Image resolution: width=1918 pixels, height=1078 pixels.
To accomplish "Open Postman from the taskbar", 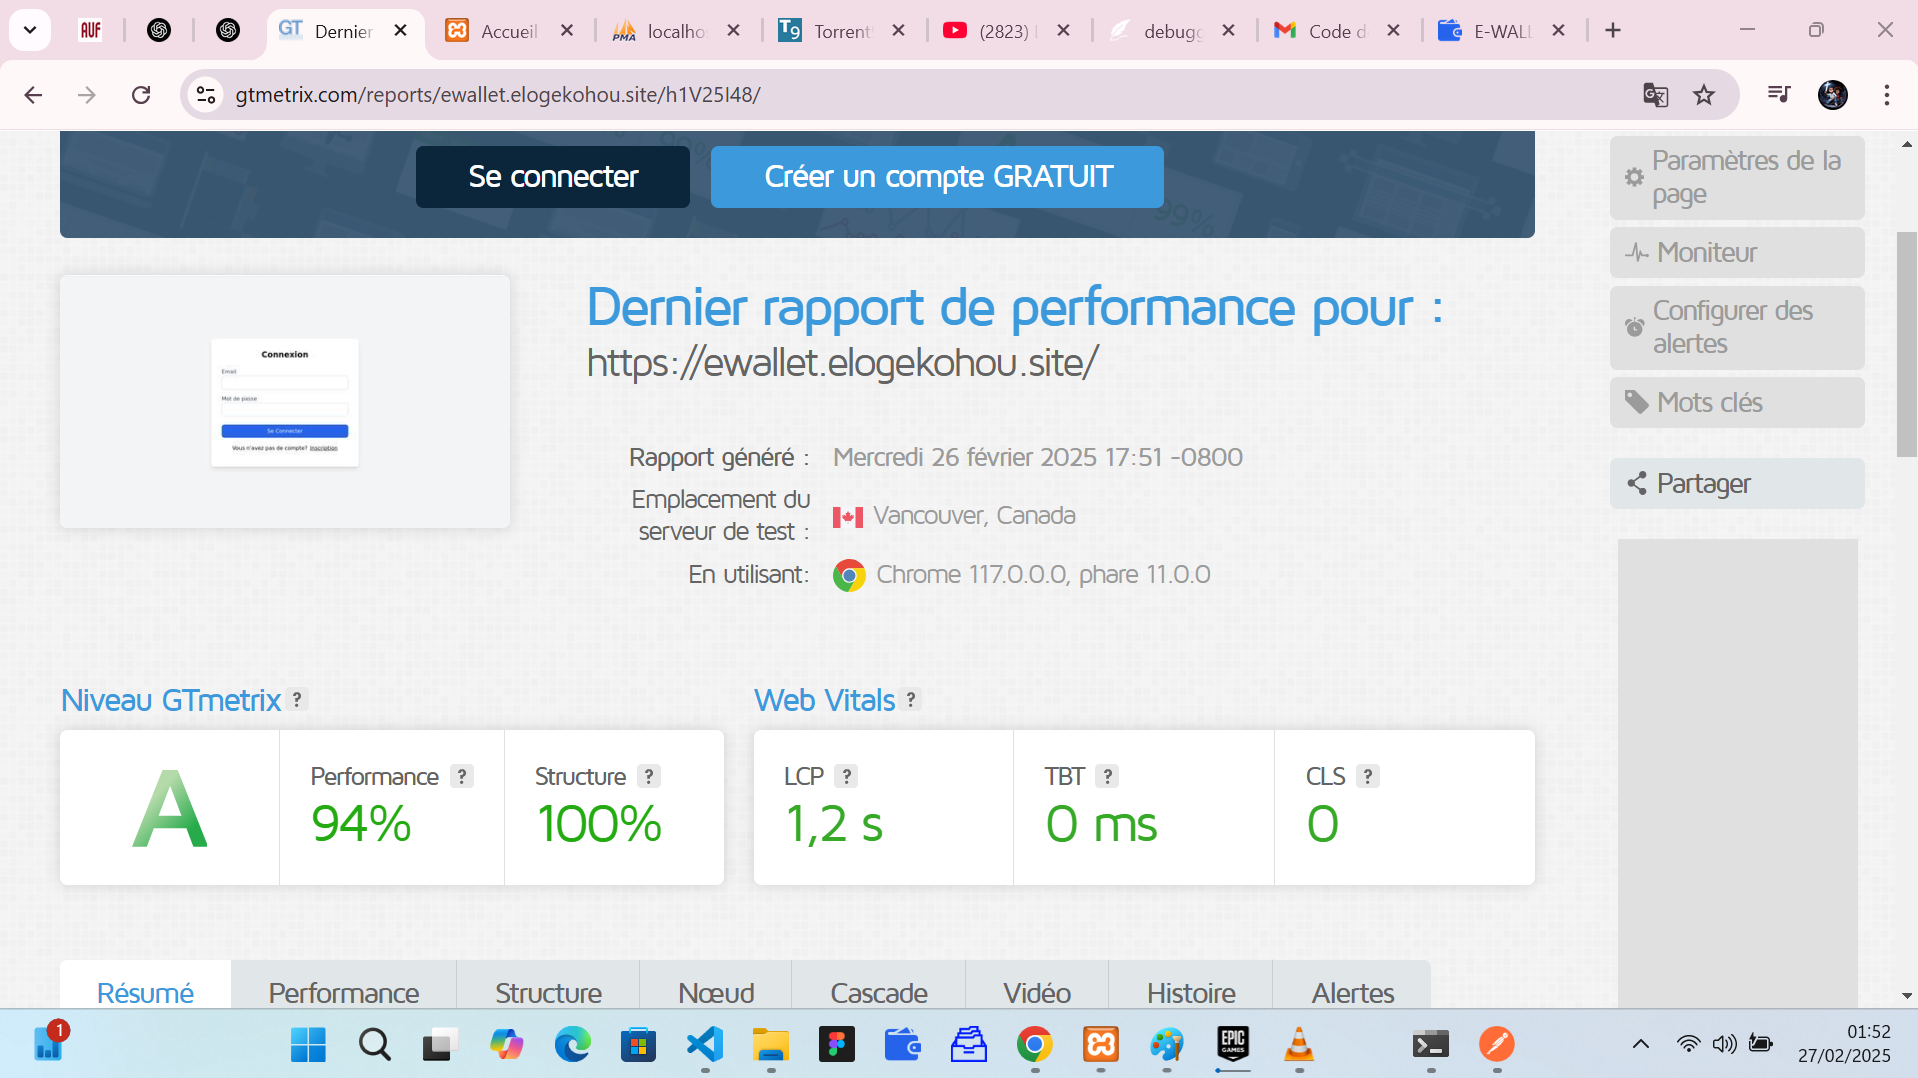I will coord(1497,1045).
